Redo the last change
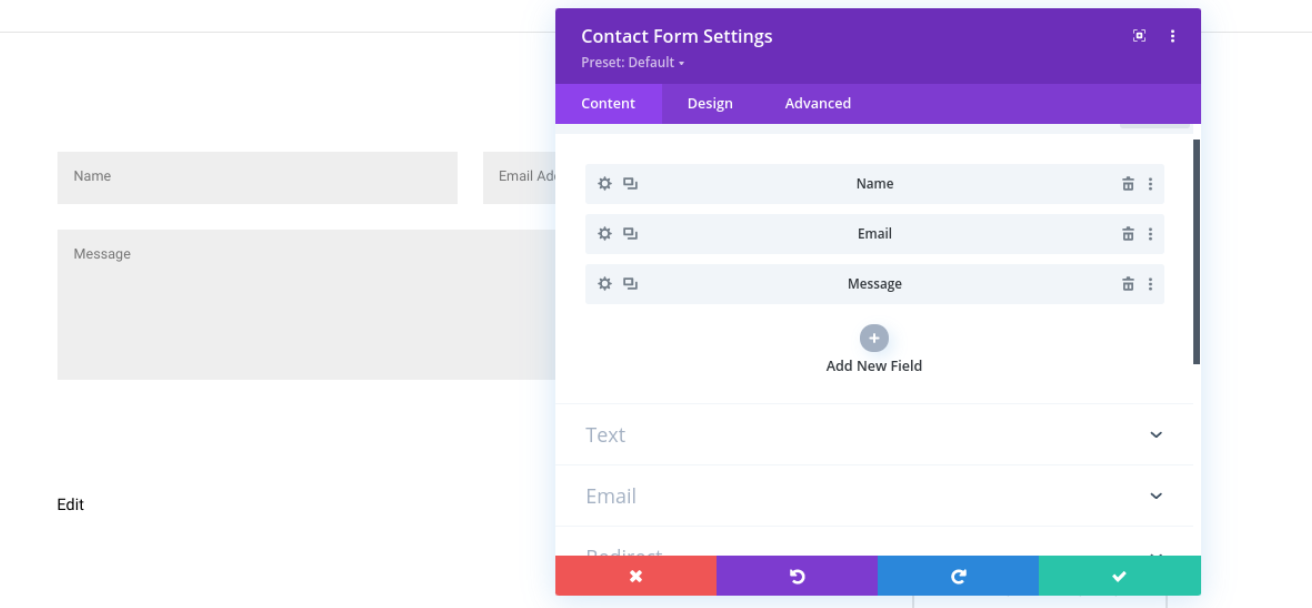The image size is (1312, 608). (958, 575)
